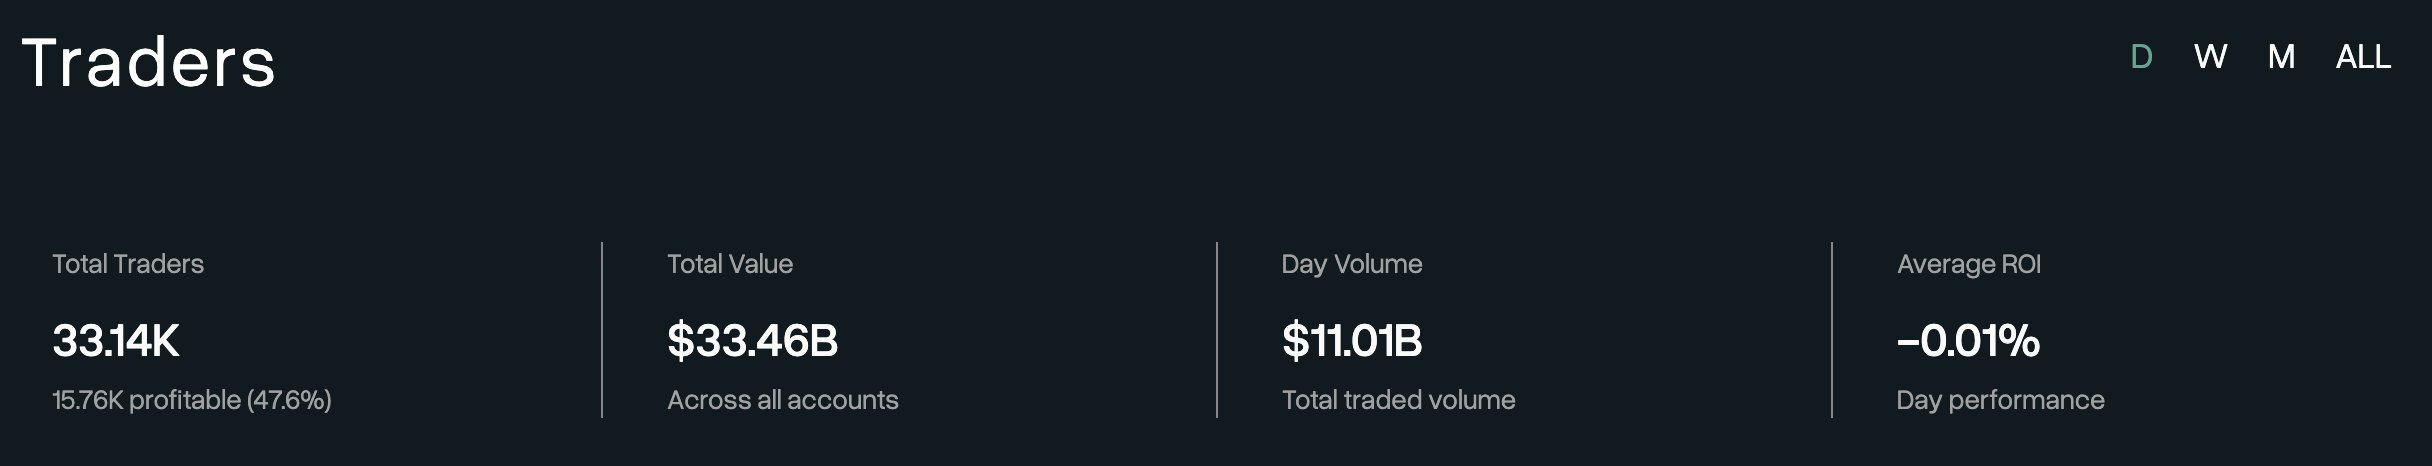
Task: Click the 15.76K profitable (47.6%) text
Action: (192, 400)
